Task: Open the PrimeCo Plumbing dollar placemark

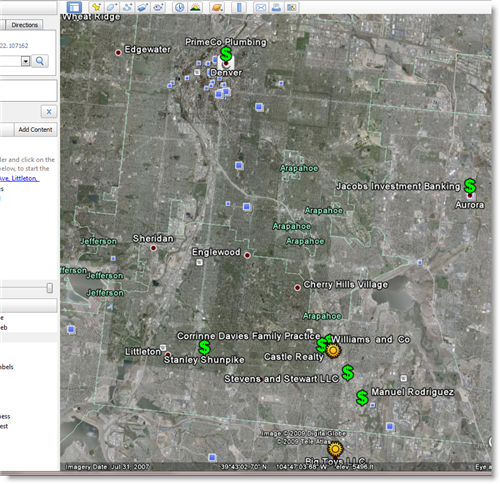Action: pos(226,54)
